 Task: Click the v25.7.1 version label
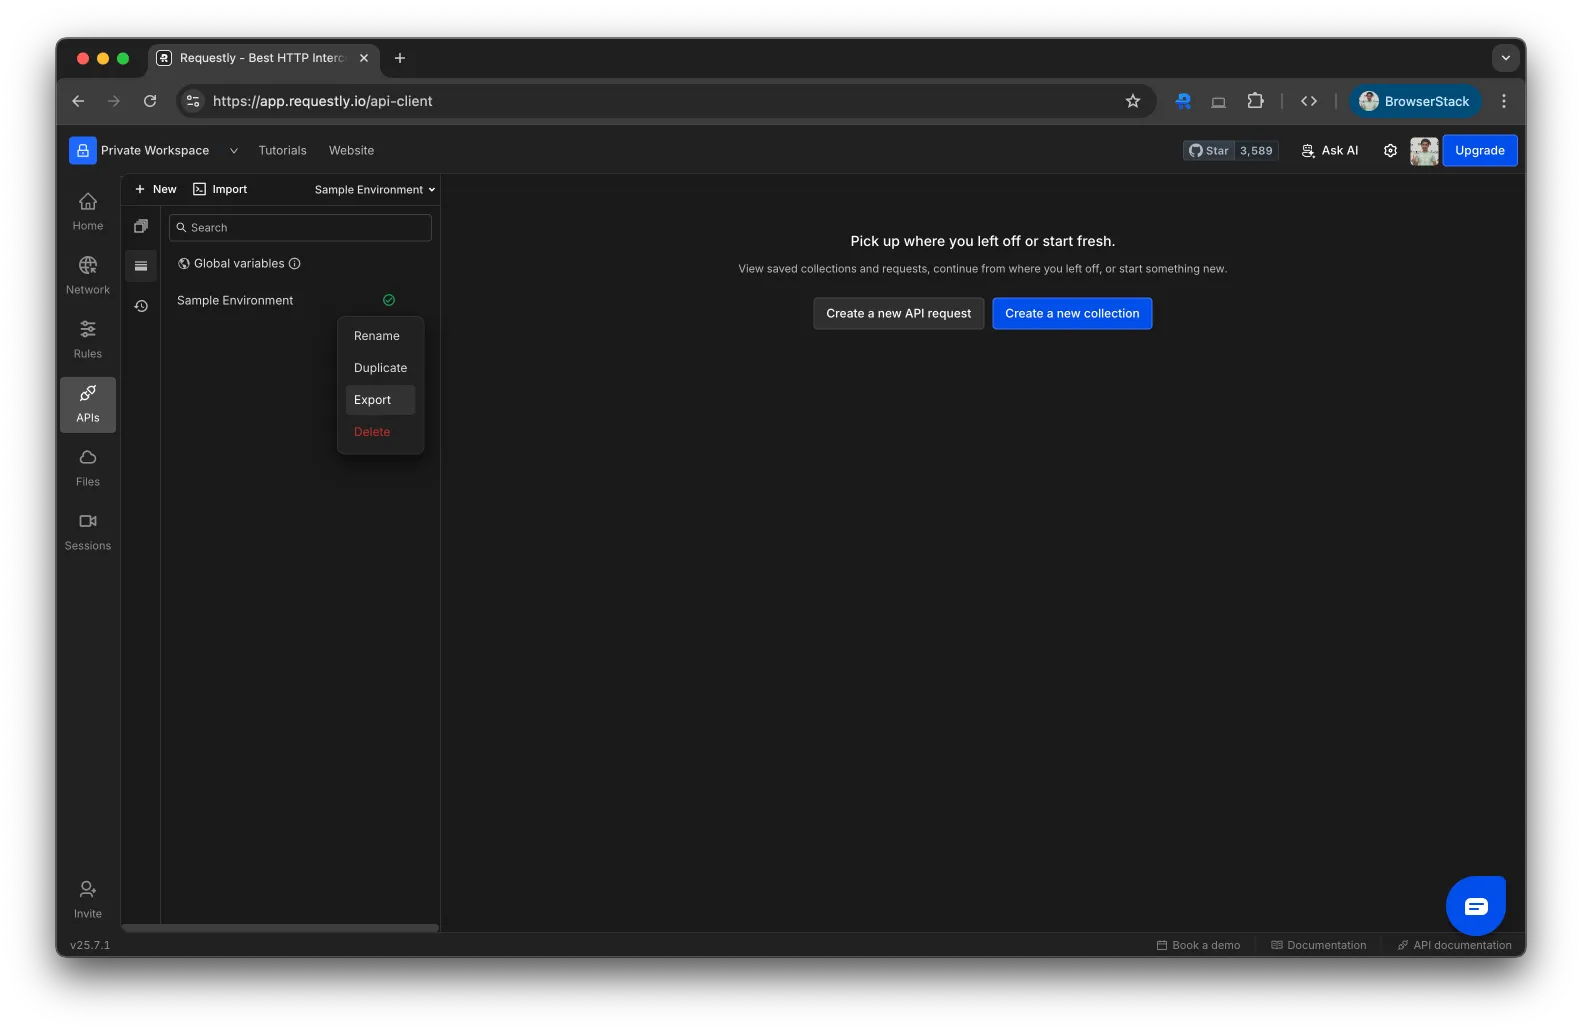[90, 945]
